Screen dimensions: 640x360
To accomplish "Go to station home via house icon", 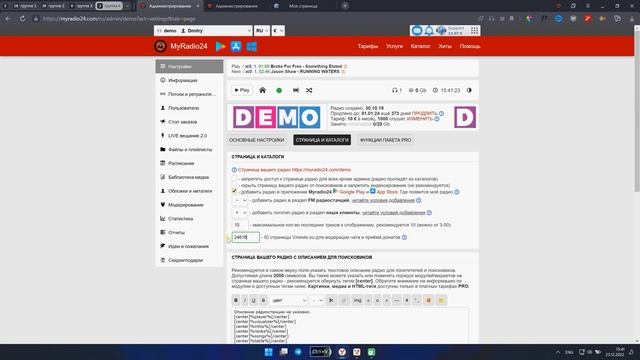I will 262,90.
